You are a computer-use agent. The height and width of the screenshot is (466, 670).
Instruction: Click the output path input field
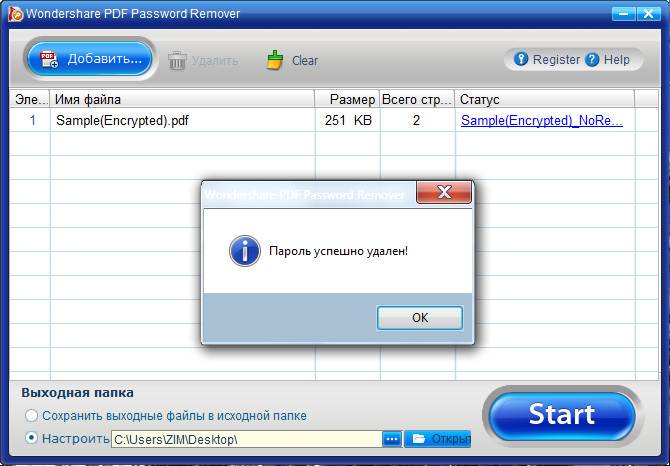(x=247, y=439)
